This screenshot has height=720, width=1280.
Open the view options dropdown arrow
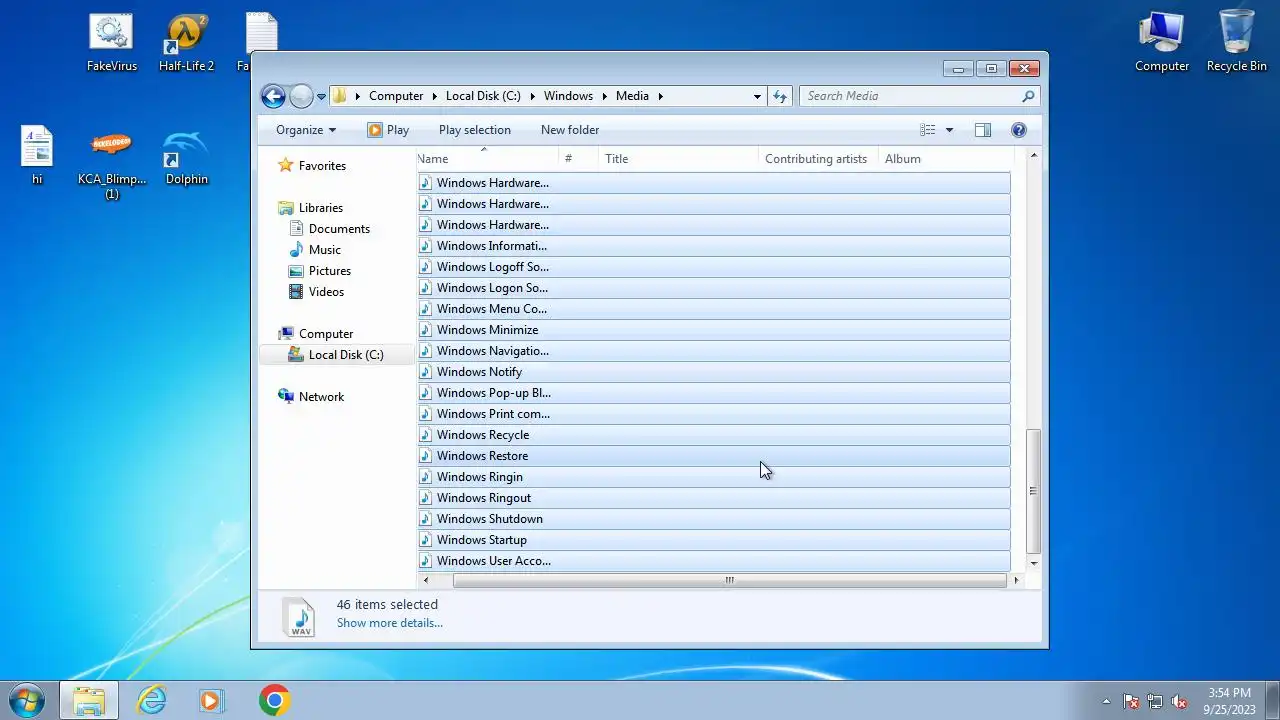(x=949, y=130)
